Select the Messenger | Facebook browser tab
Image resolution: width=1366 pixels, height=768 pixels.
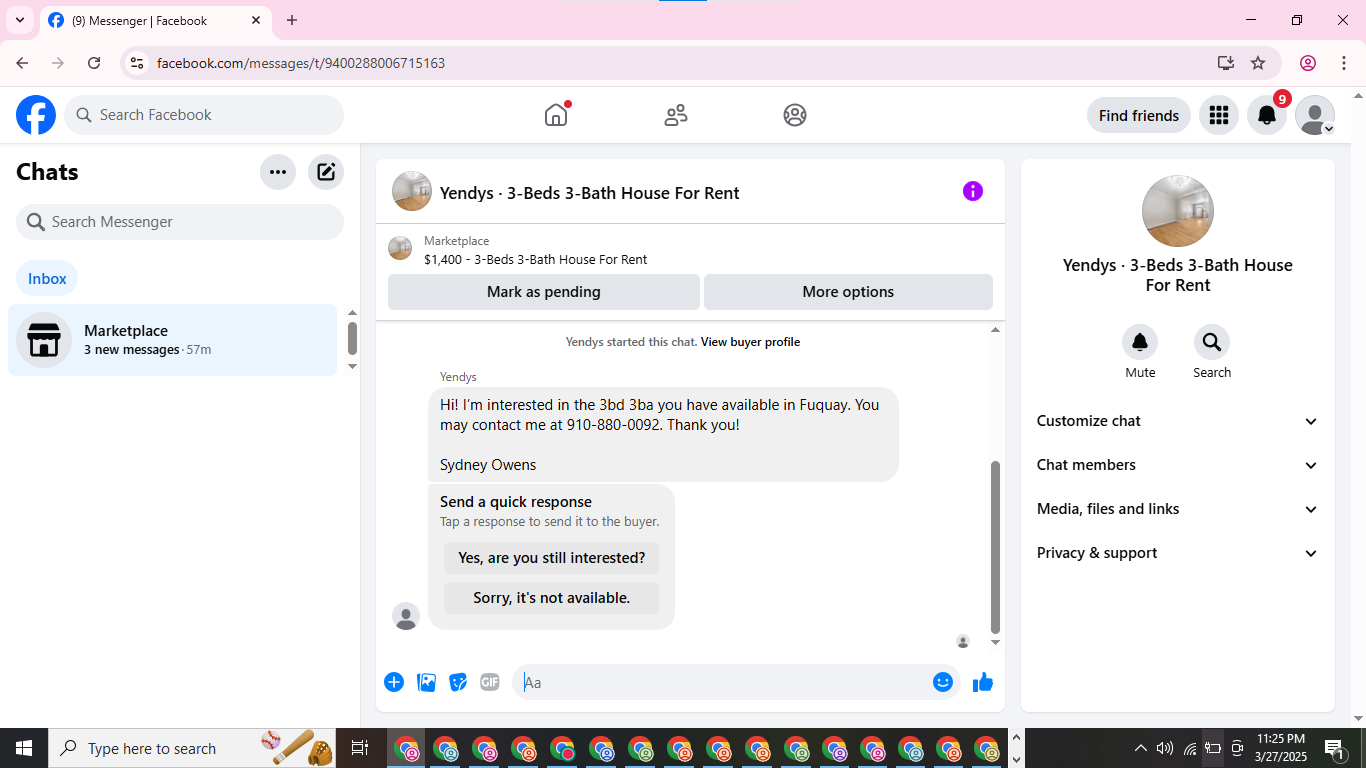point(155,21)
